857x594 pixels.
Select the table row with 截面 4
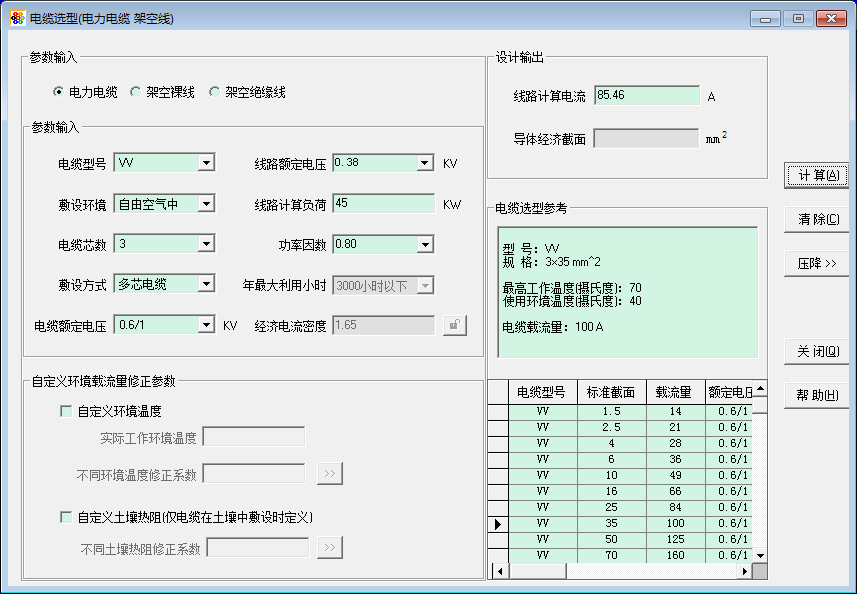620,443
